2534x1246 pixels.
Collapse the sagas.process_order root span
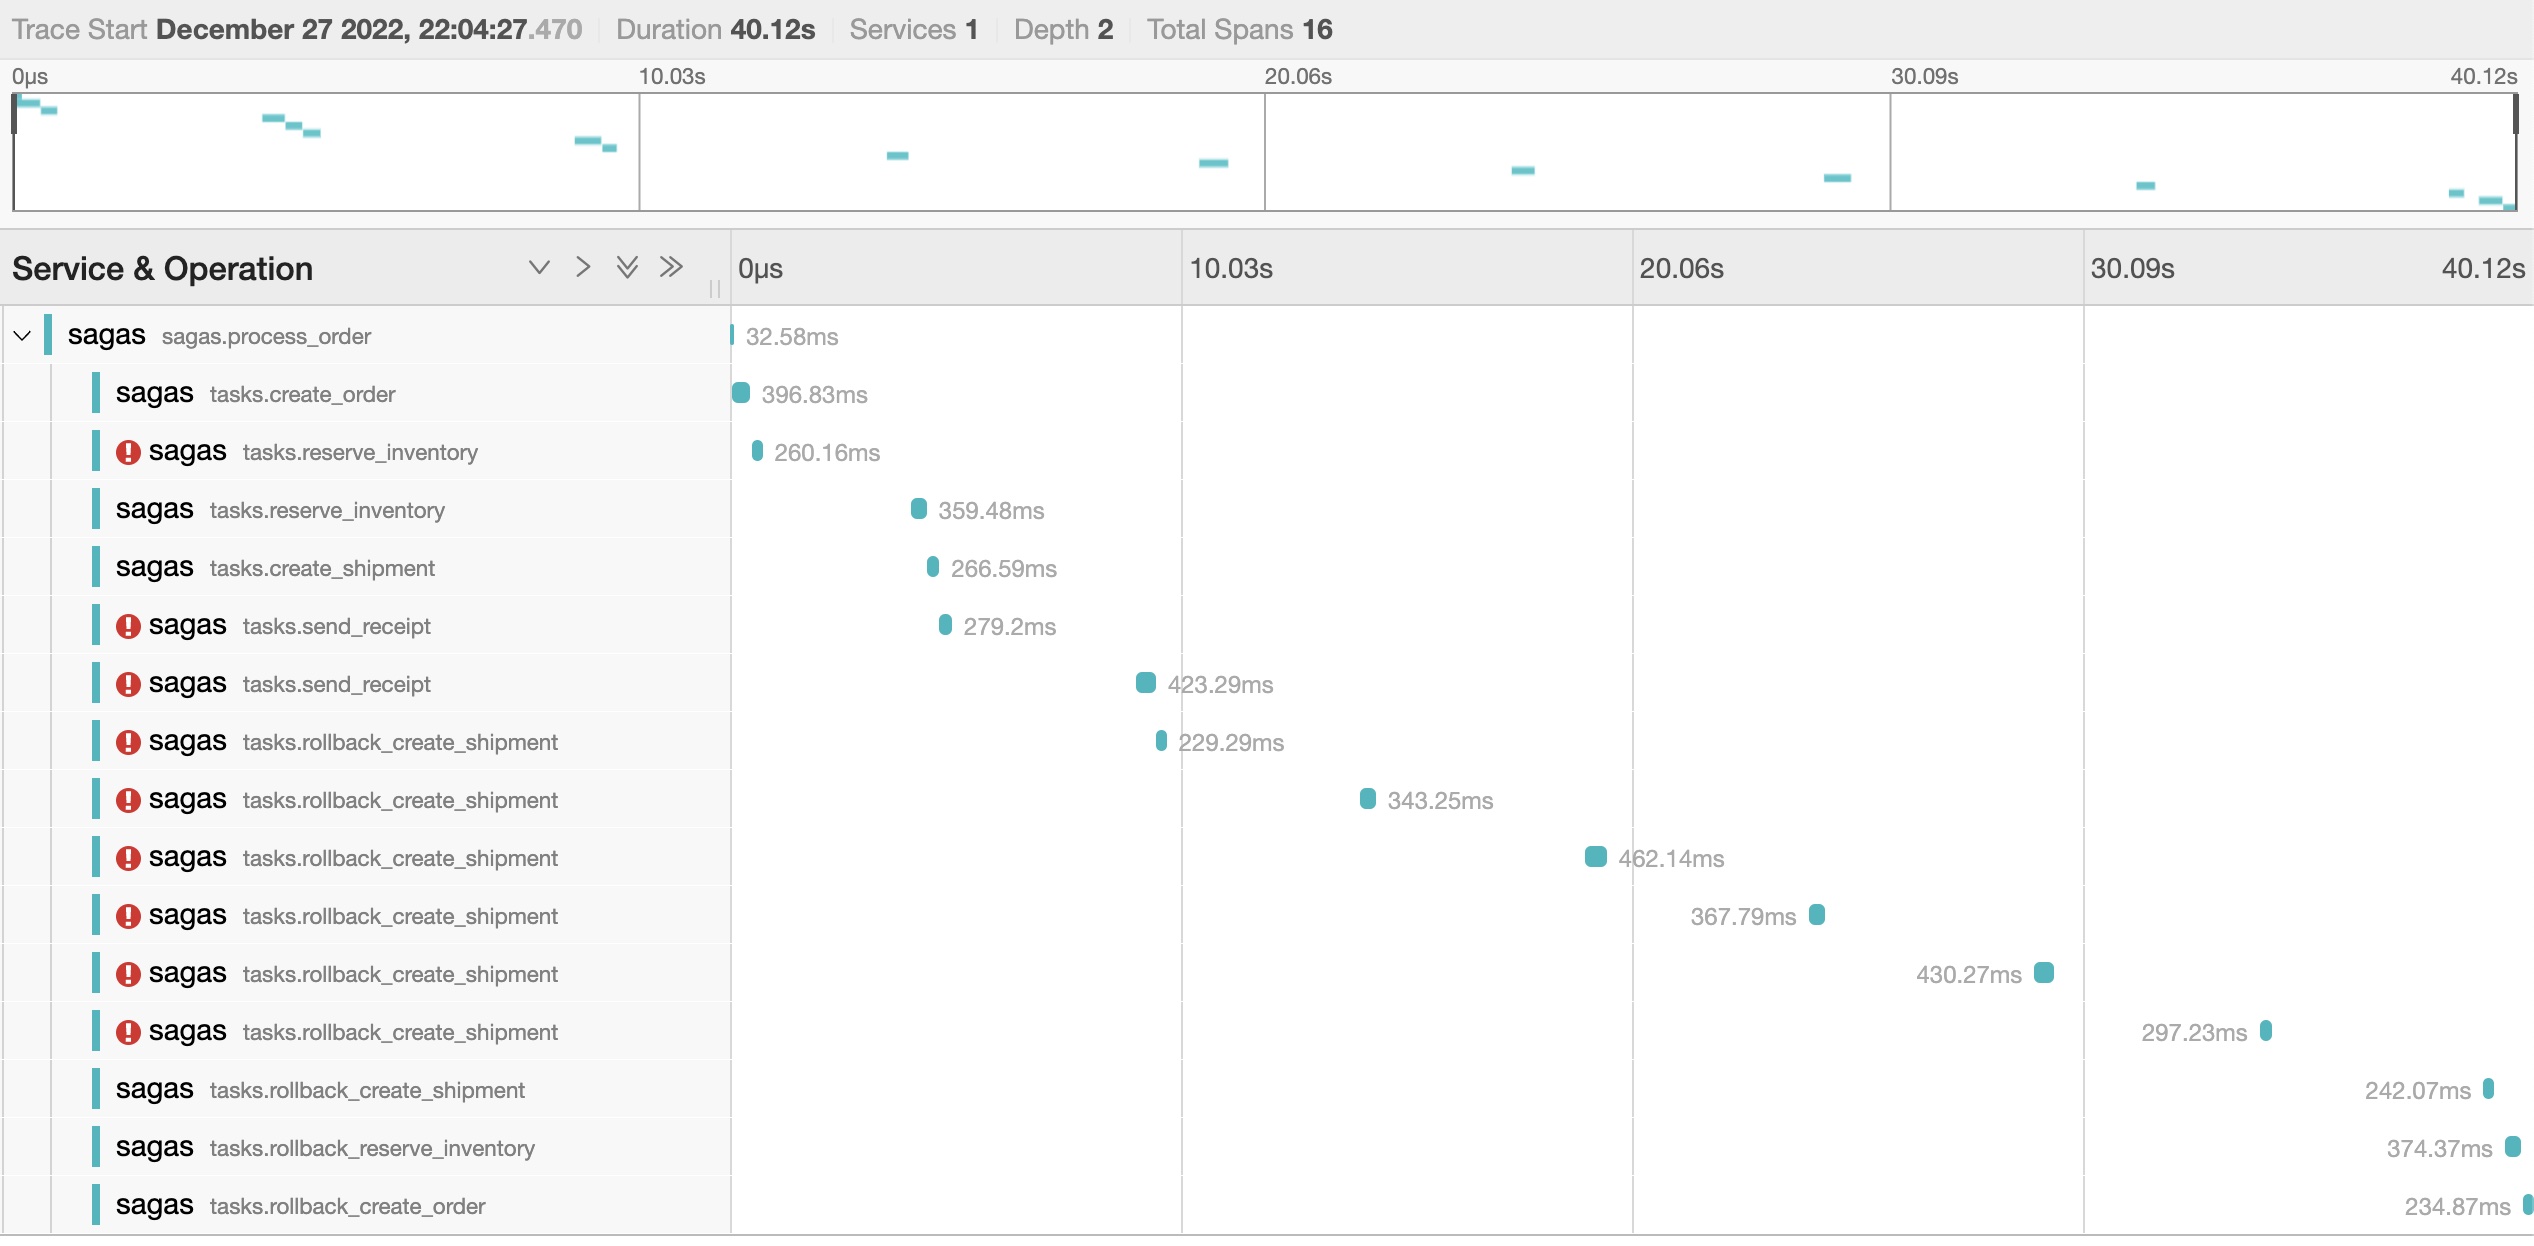coord(22,336)
